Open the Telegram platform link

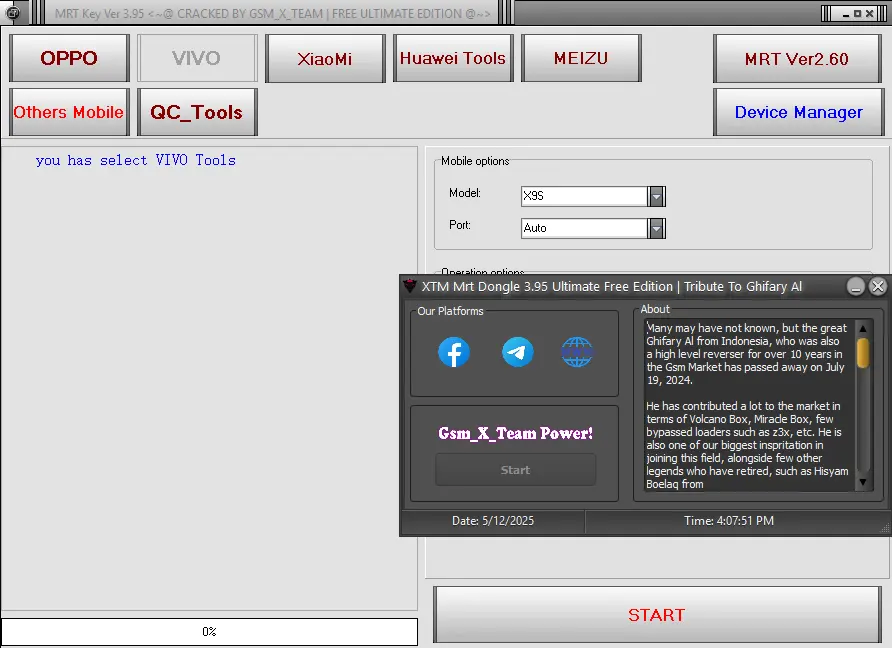[x=518, y=352]
